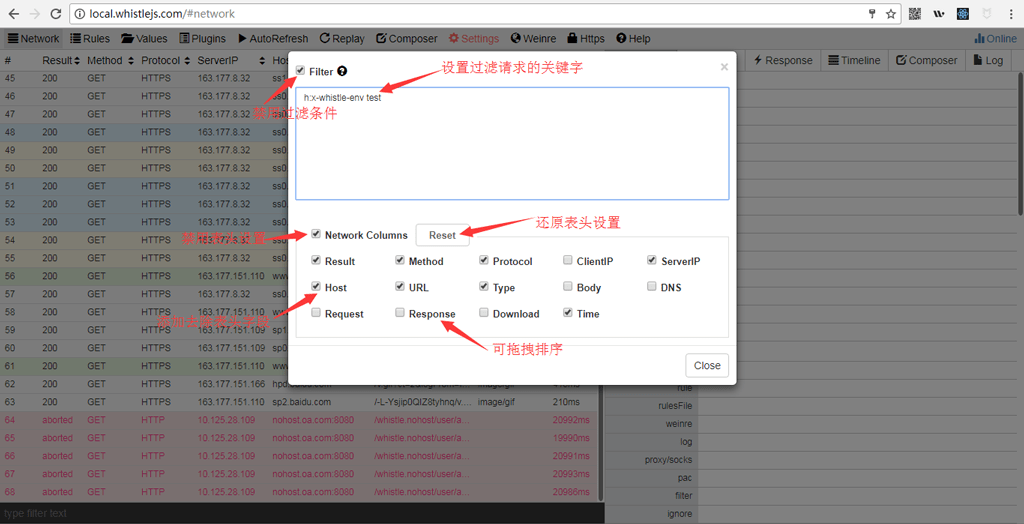1024x524 pixels.
Task: Open the Rules tab
Action: (x=90, y=39)
